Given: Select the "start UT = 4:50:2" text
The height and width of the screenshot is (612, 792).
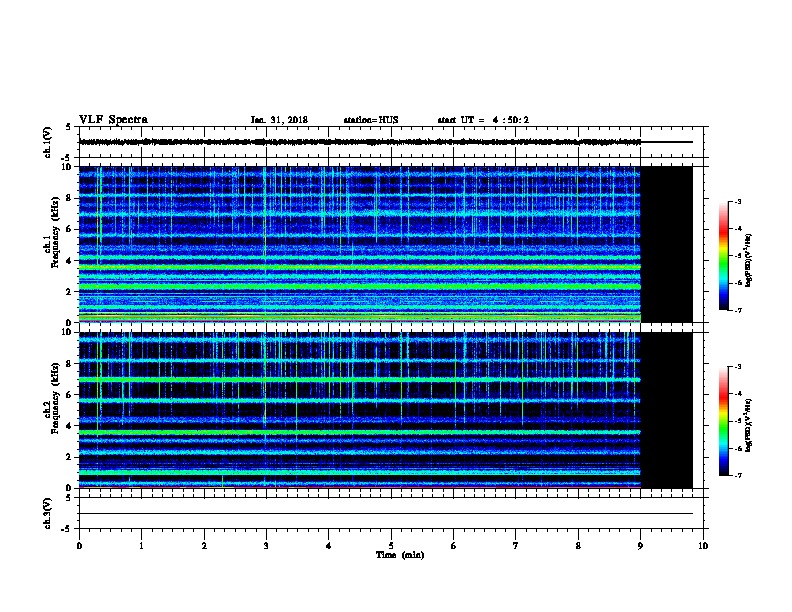Looking at the screenshot, I should (x=483, y=120).
